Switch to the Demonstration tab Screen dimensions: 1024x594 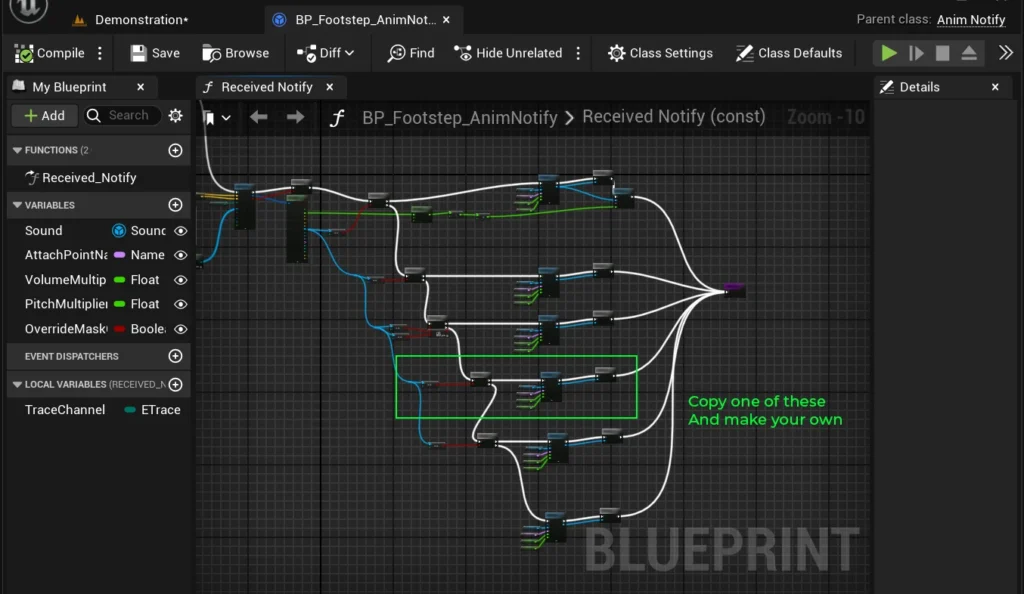(x=140, y=20)
